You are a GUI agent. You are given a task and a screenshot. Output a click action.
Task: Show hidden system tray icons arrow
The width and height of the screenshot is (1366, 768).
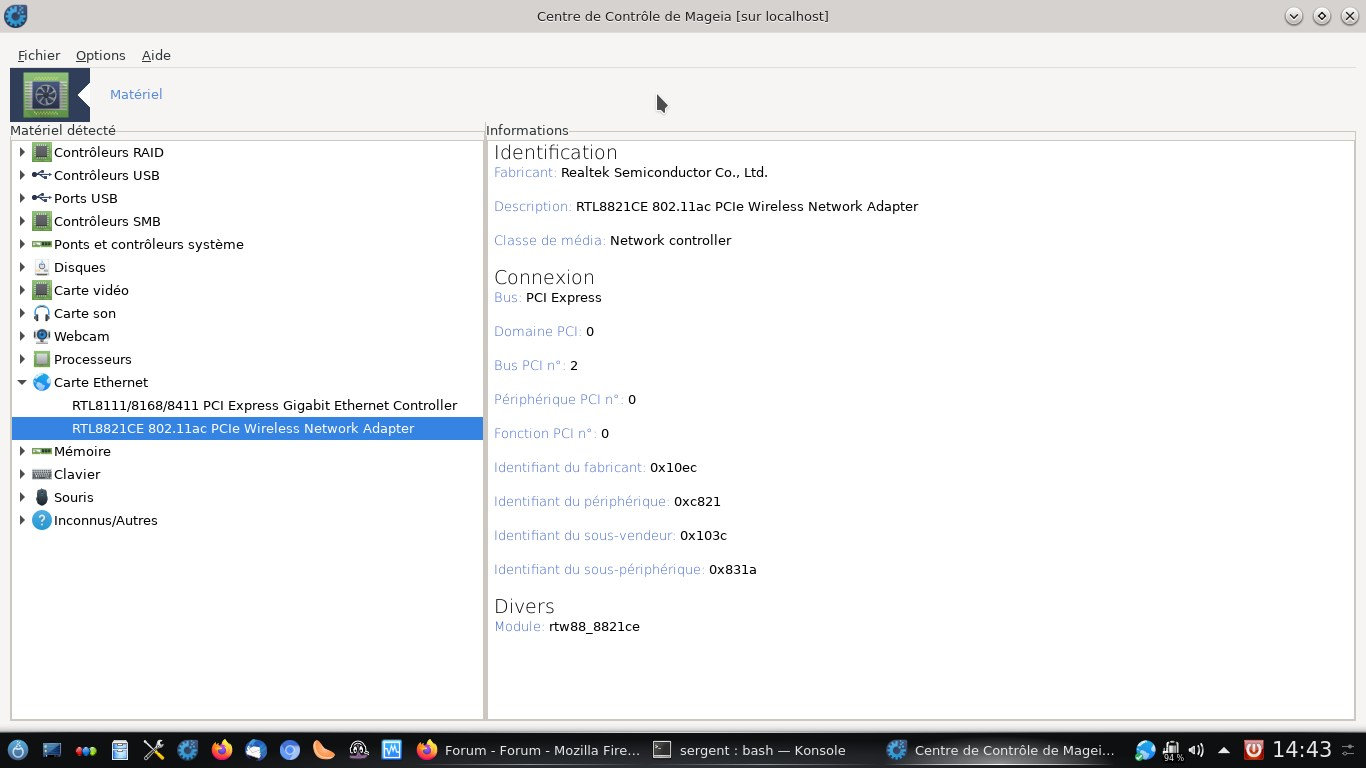[x=1224, y=750]
